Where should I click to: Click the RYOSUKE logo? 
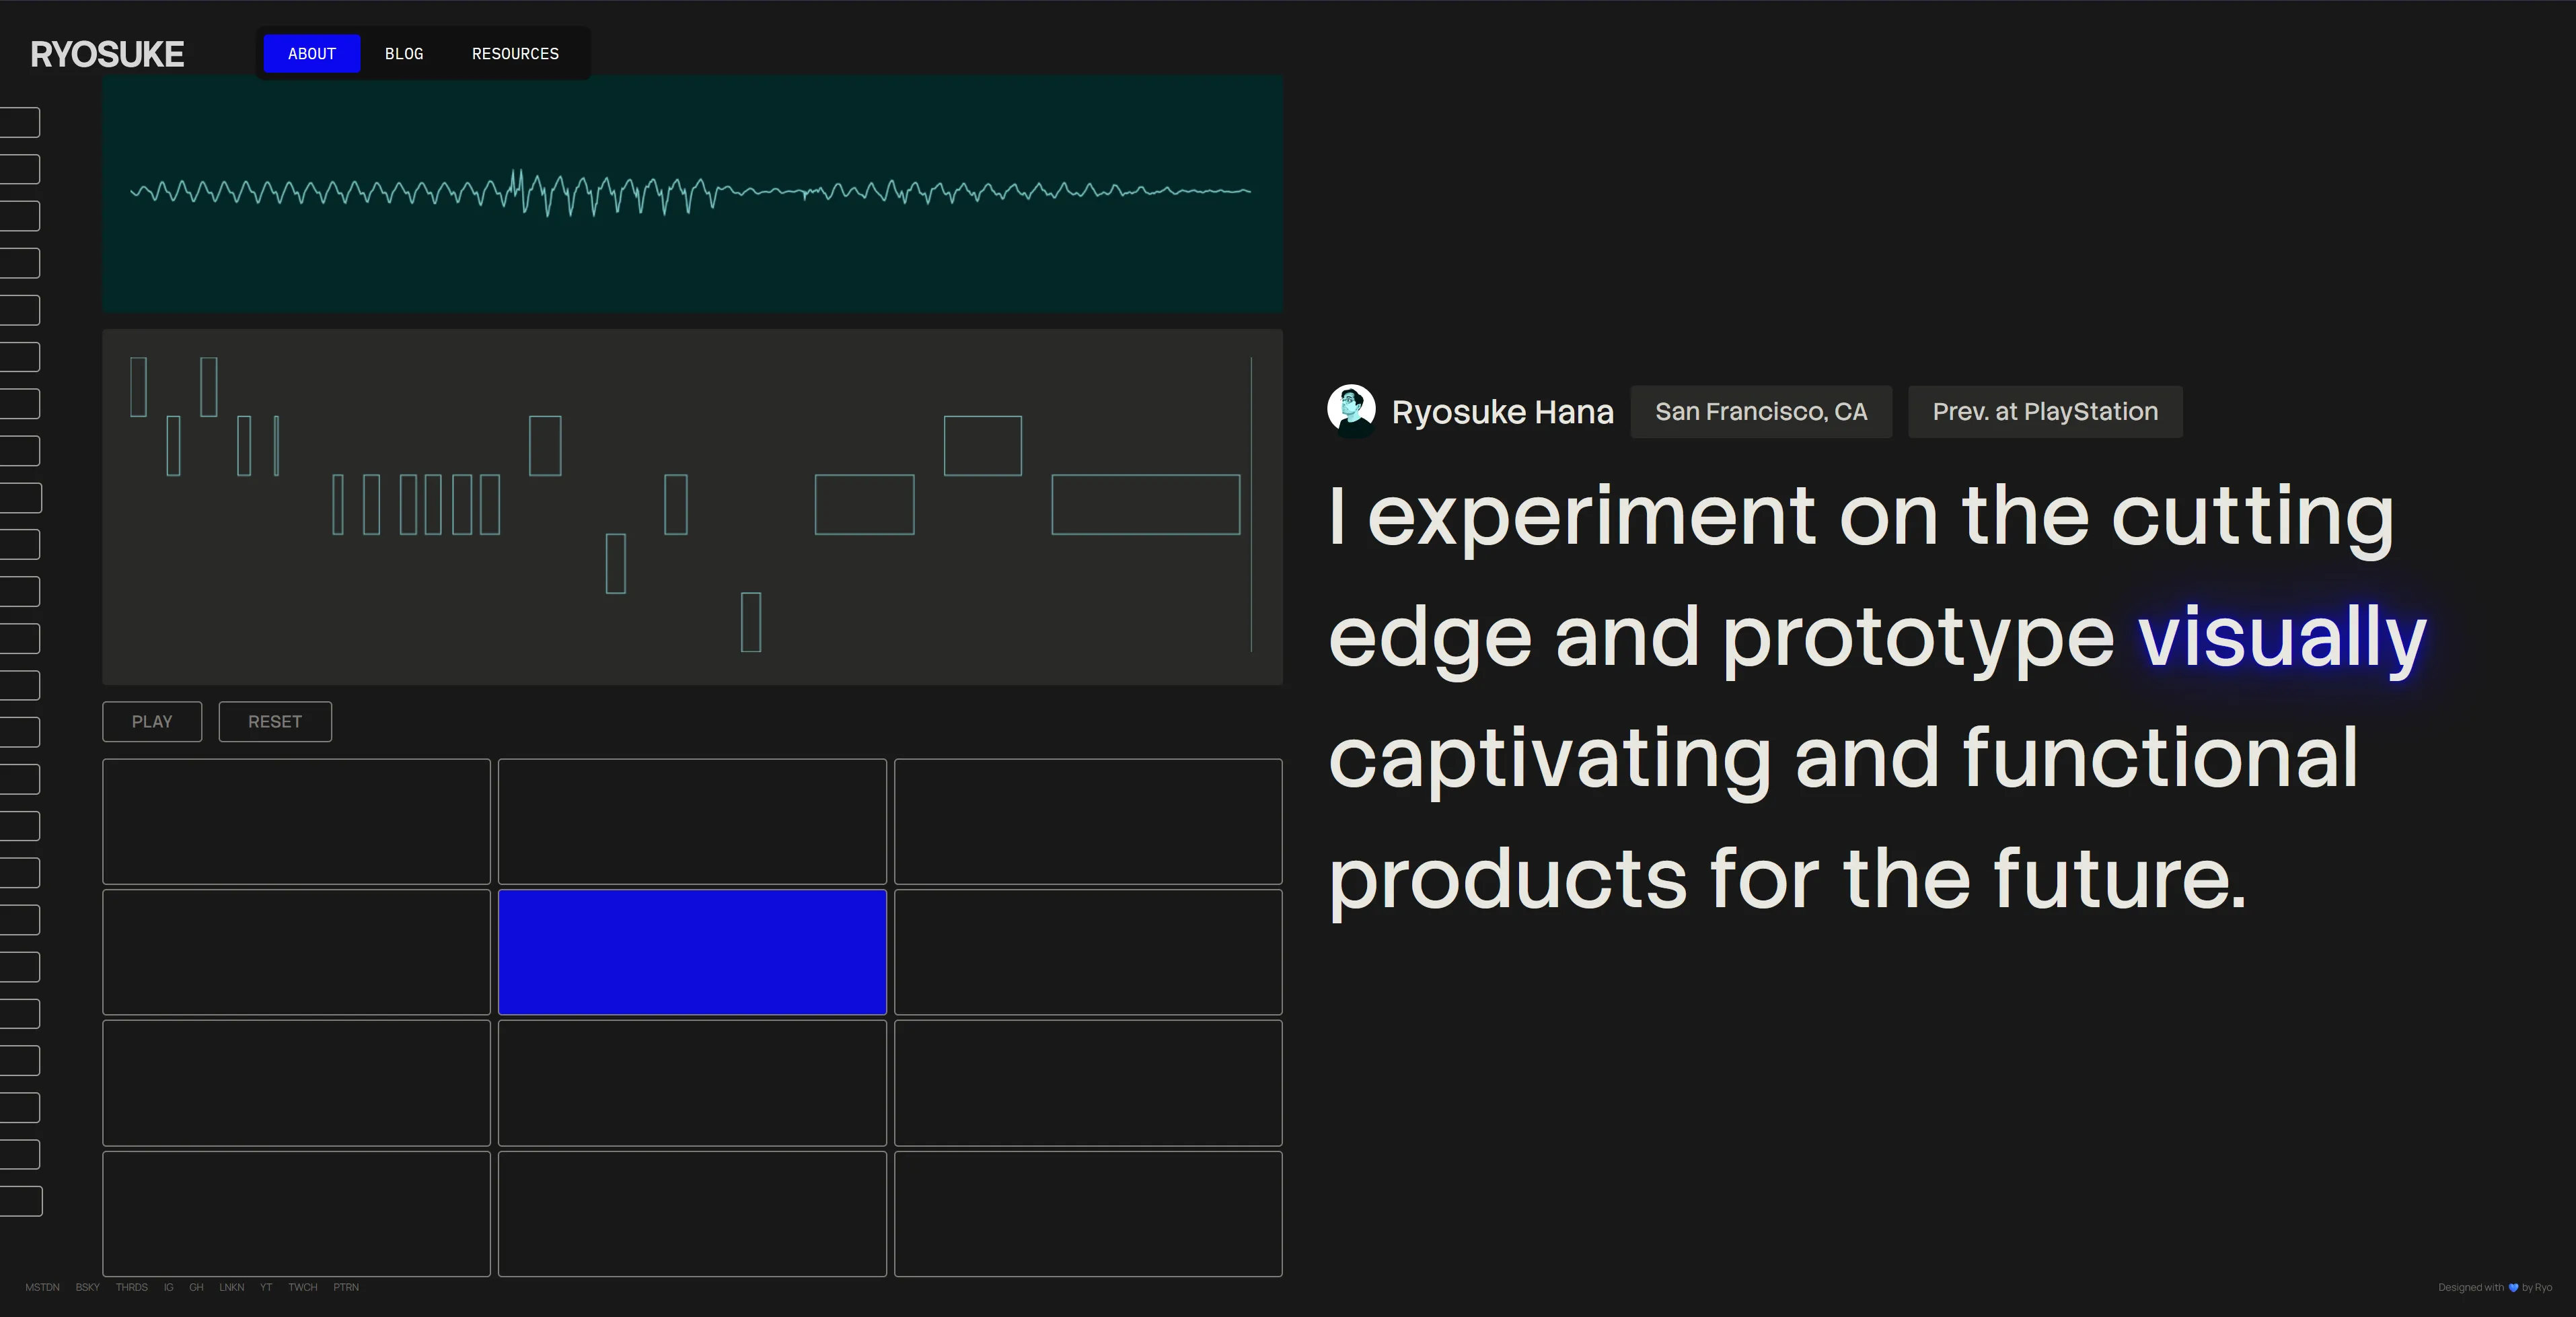coord(106,53)
